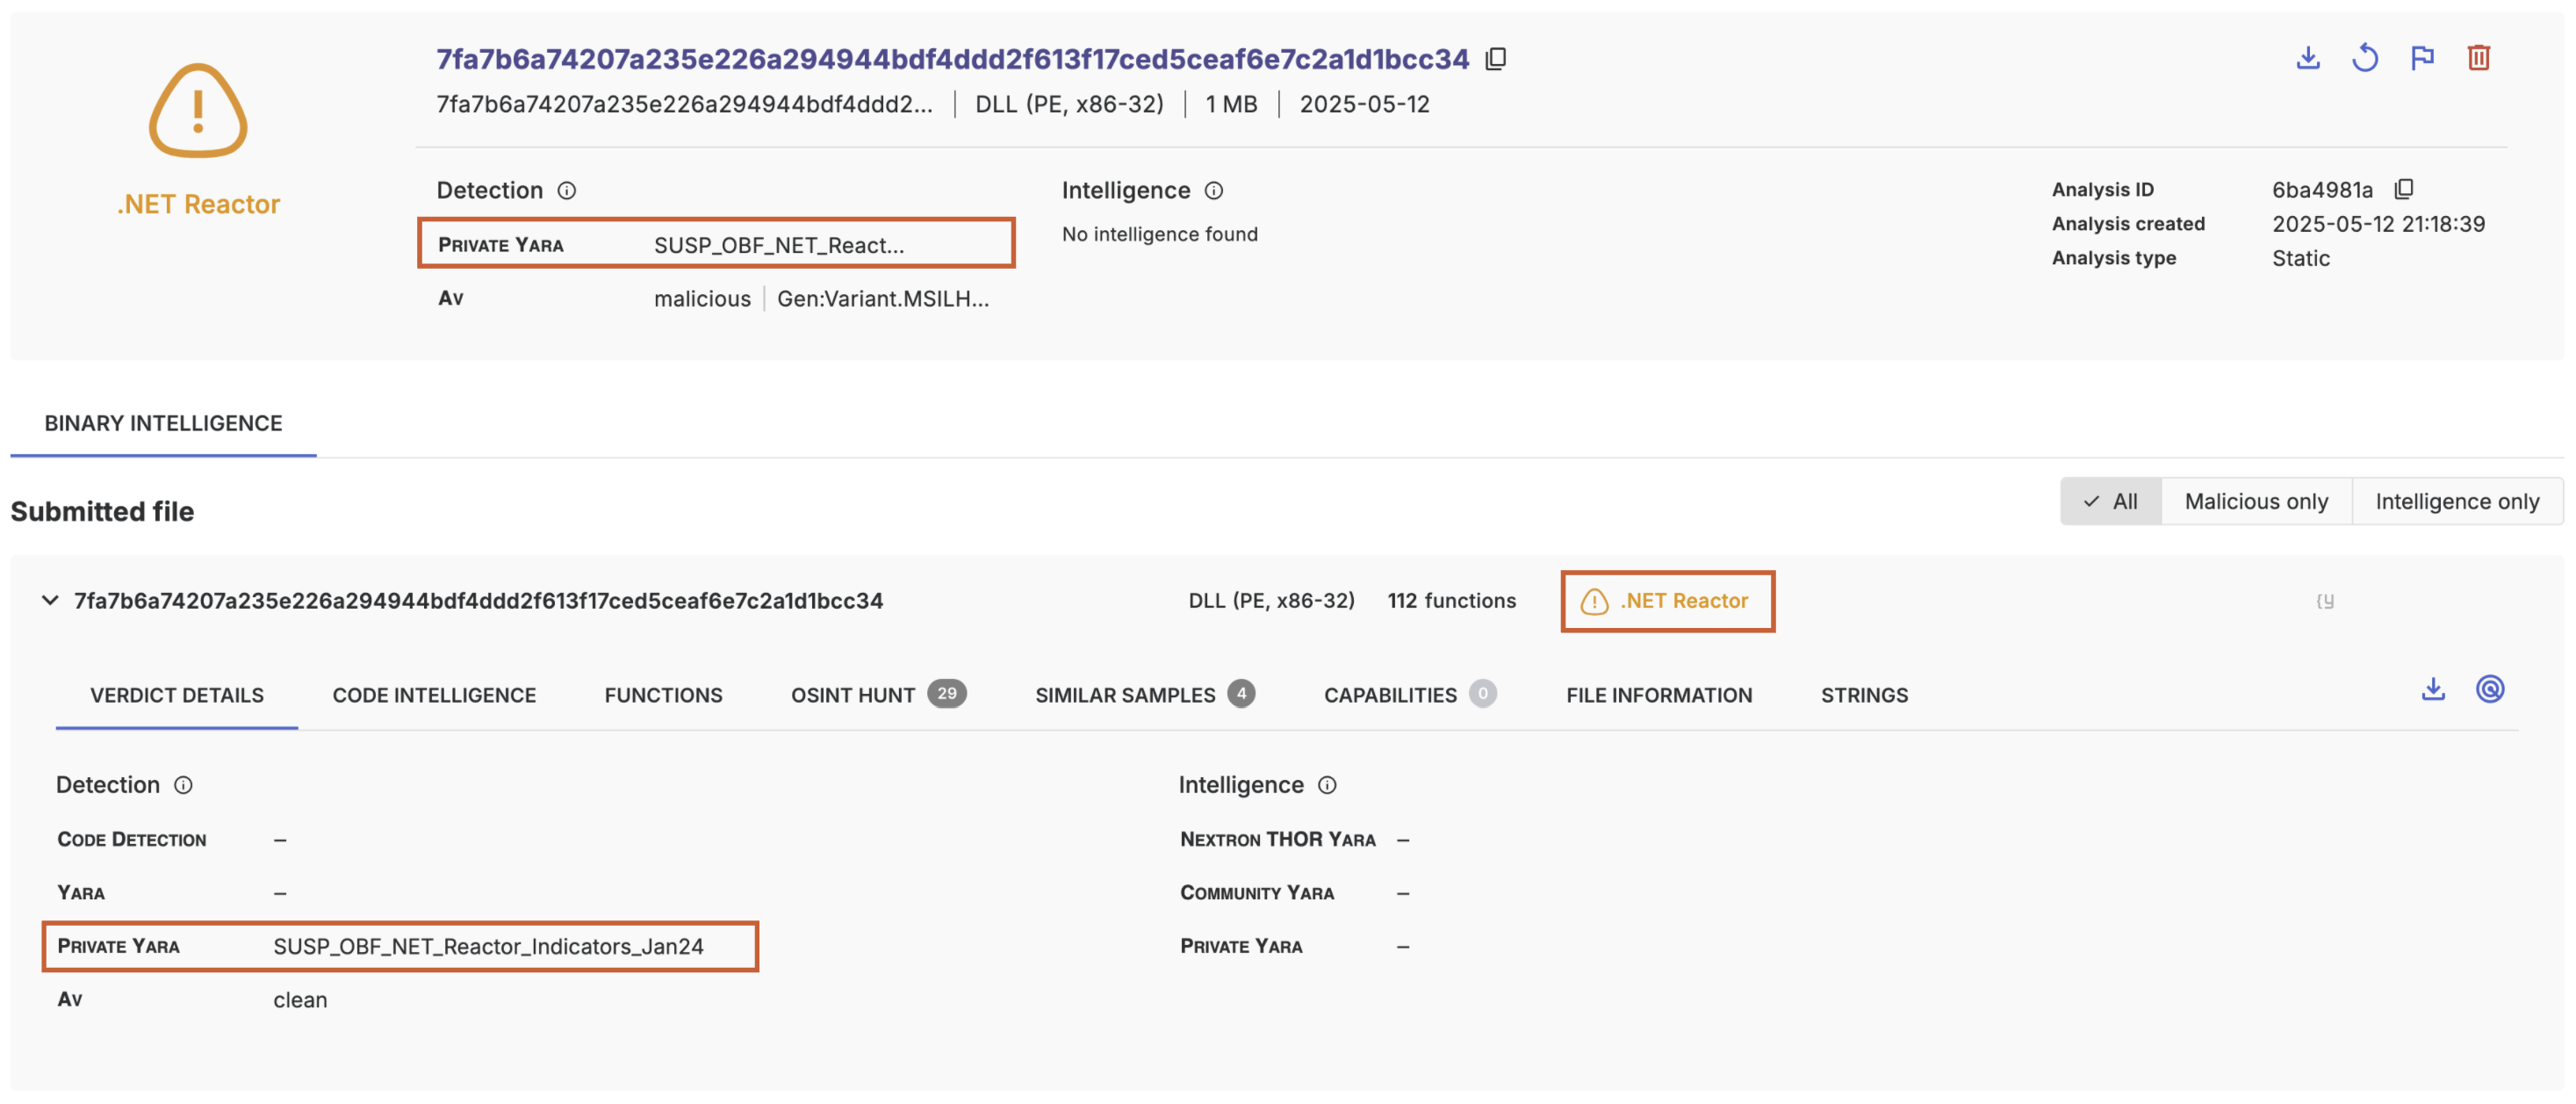Click the info icon beside top Intelligence
Viewport: 2576px width, 1104px height.
coord(1214,190)
